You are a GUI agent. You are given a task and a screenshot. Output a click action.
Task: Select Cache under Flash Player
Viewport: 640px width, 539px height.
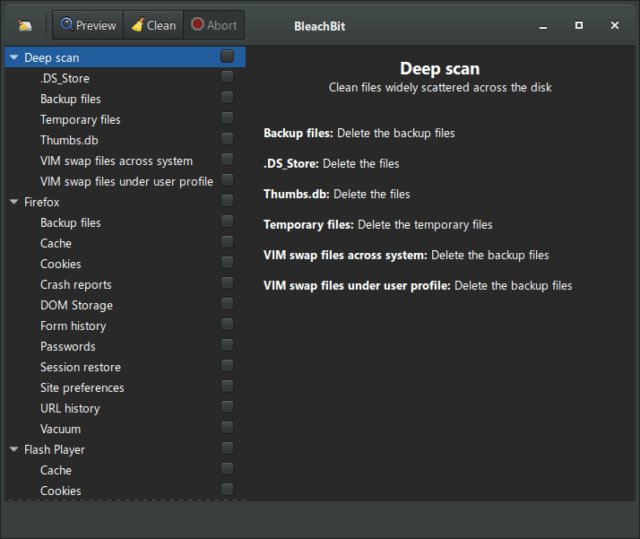125,470
